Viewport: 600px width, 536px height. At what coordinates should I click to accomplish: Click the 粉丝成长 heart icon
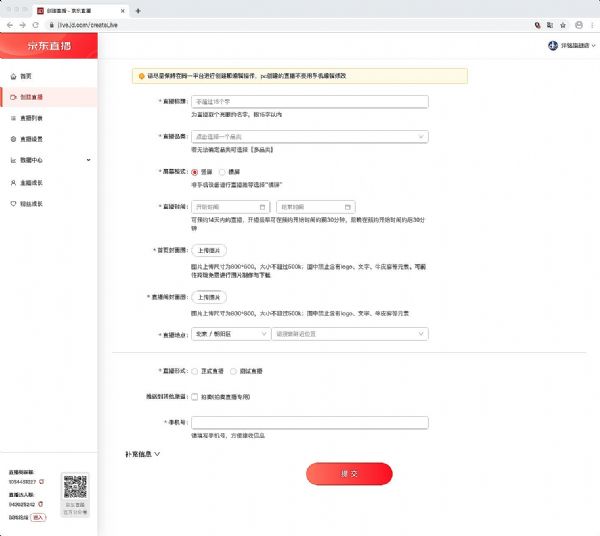click(12, 203)
